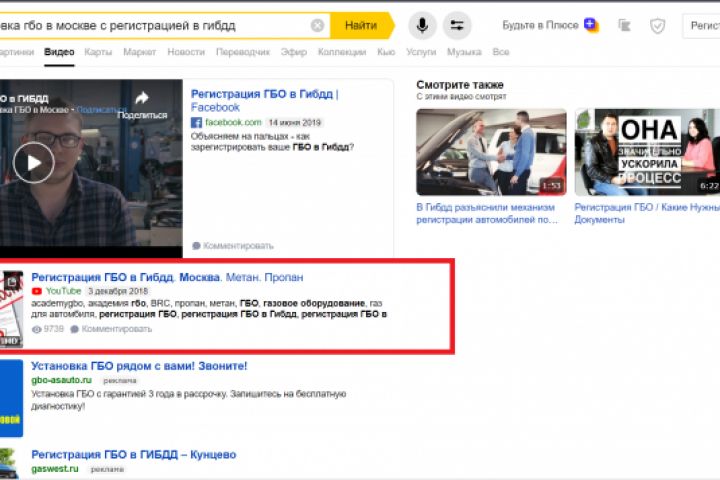Switch to the Услуги tab
Image resolution: width=720 pixels, height=480 pixels.
(x=421, y=52)
